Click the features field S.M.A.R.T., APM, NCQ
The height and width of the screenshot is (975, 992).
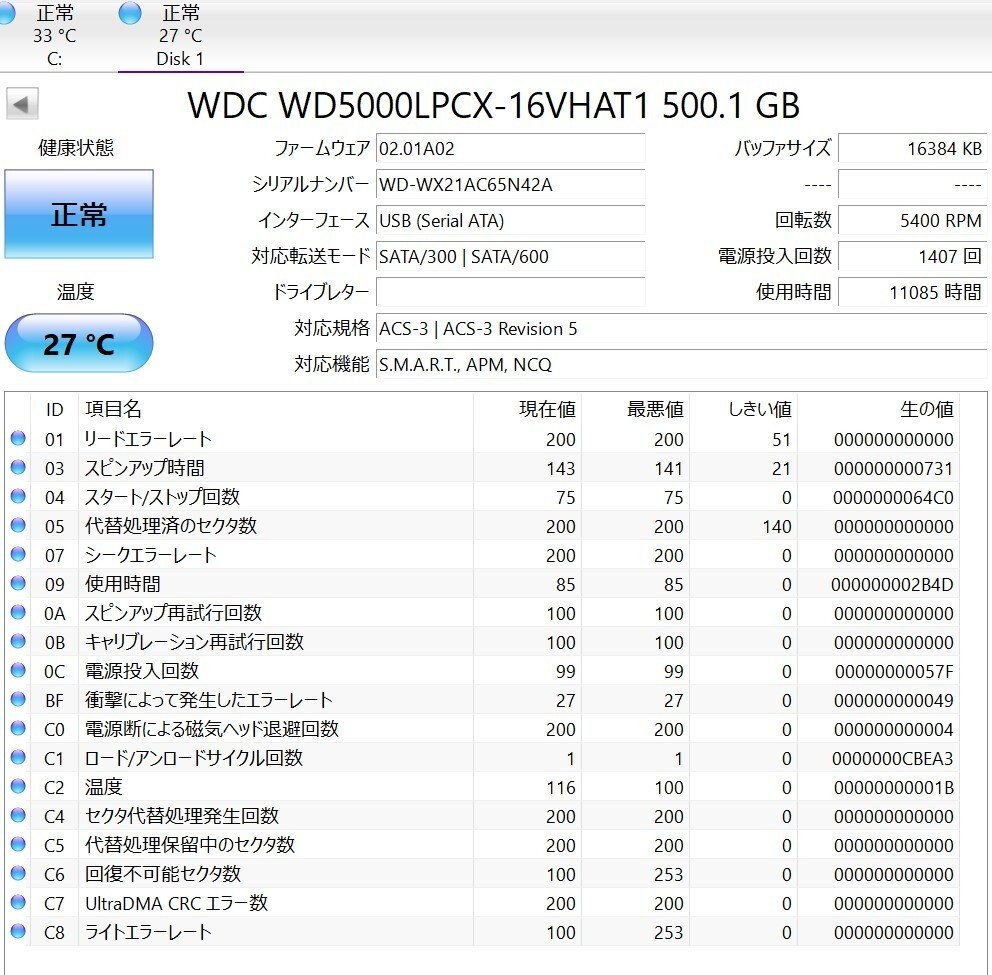(681, 364)
